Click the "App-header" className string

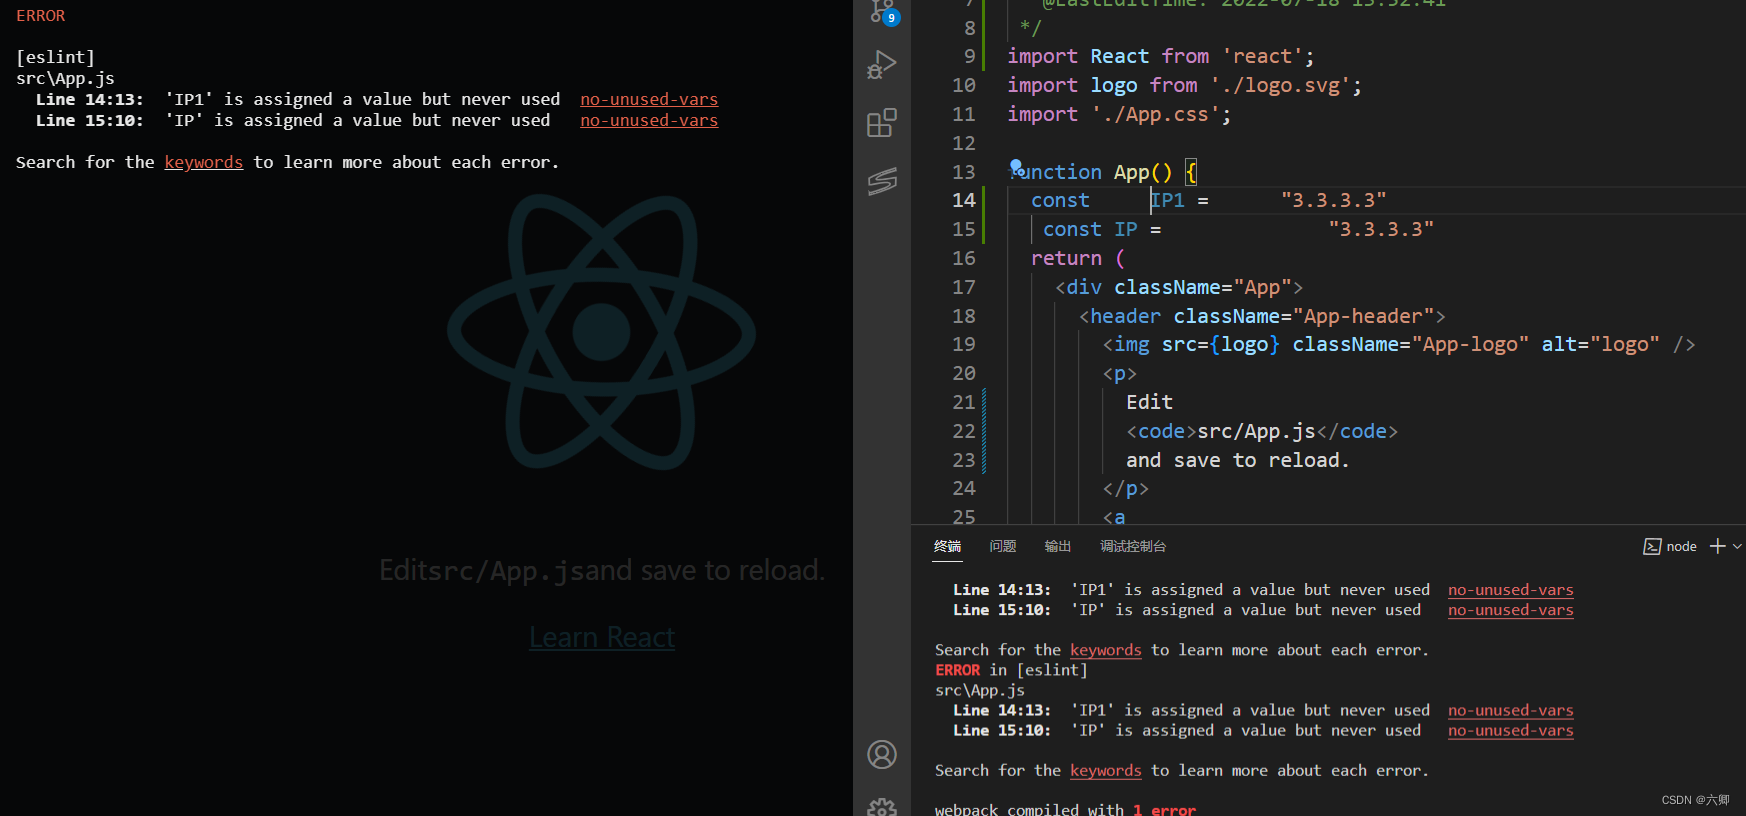coord(1363,316)
